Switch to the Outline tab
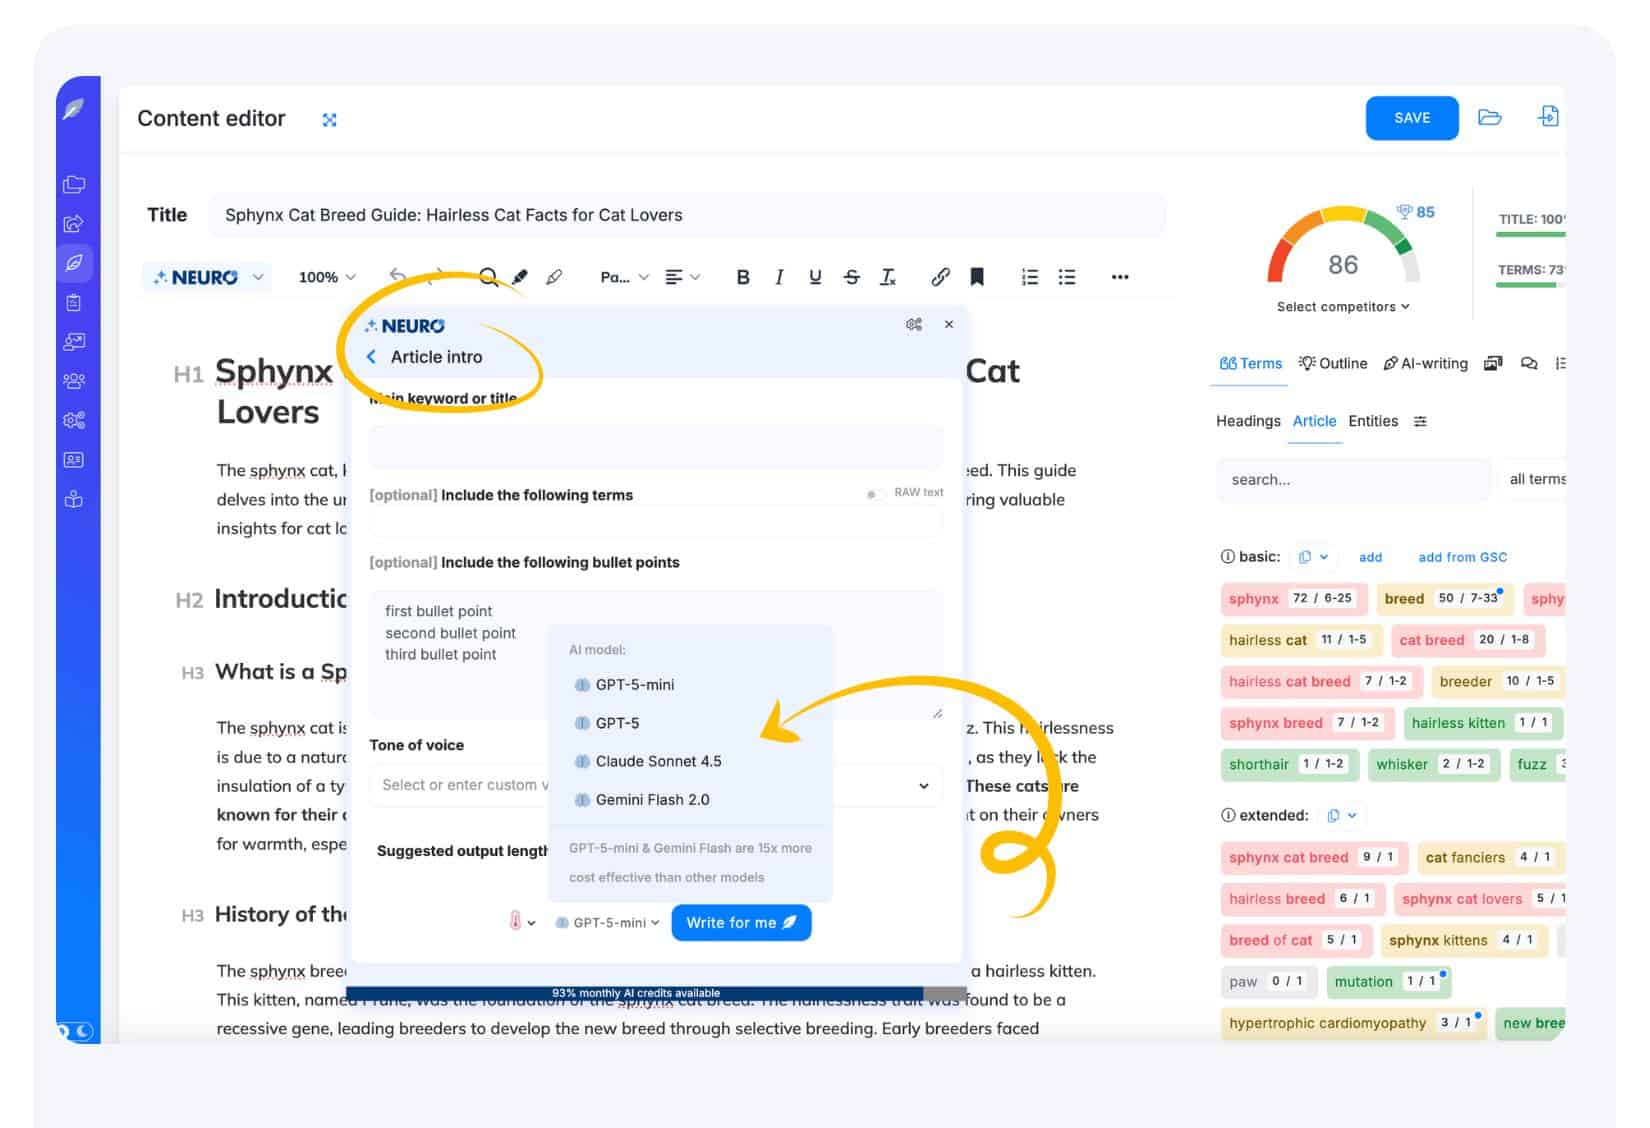The width and height of the screenshot is (1650, 1128). 1333,363
